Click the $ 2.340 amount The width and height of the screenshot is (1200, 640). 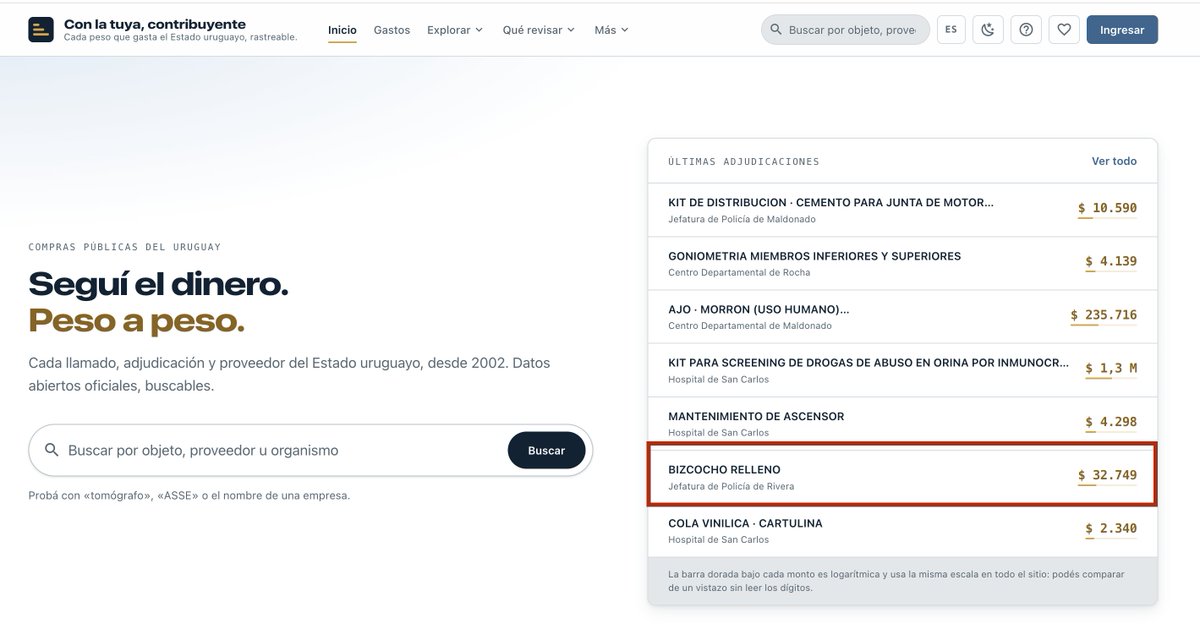(x=1111, y=529)
